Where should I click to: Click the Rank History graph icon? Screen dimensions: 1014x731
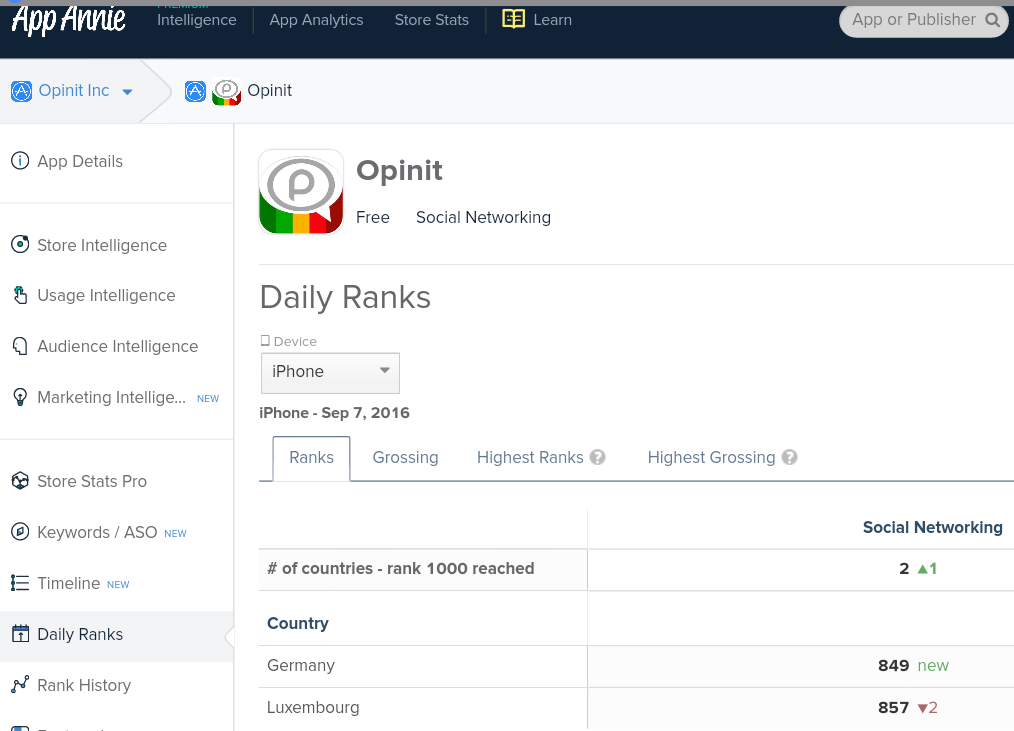tap(19, 685)
